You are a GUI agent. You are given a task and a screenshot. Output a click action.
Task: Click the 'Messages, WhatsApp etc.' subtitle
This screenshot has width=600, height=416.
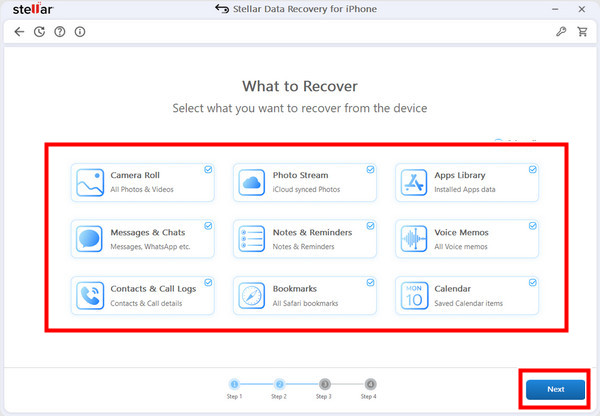(x=150, y=247)
